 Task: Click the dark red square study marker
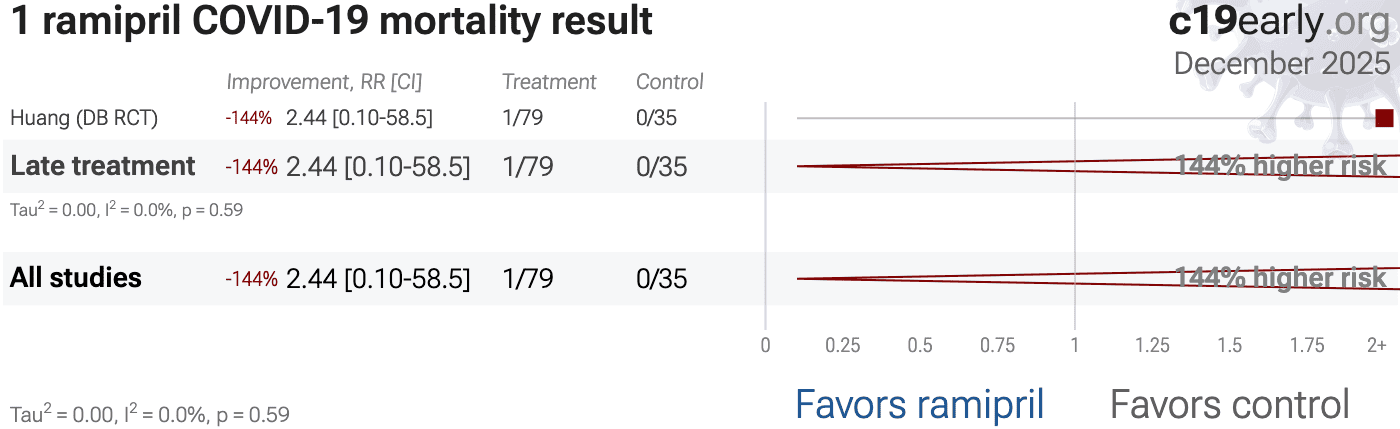(x=1384, y=118)
